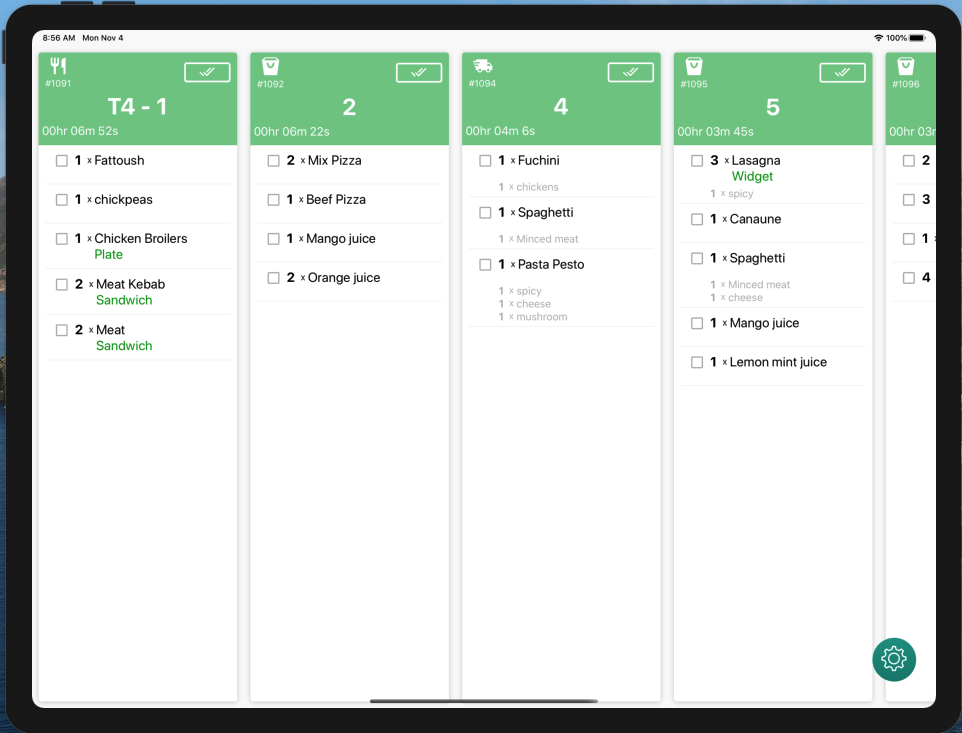Check the Orange juice checkbox
Screen dimensions: 962x733
[273, 278]
